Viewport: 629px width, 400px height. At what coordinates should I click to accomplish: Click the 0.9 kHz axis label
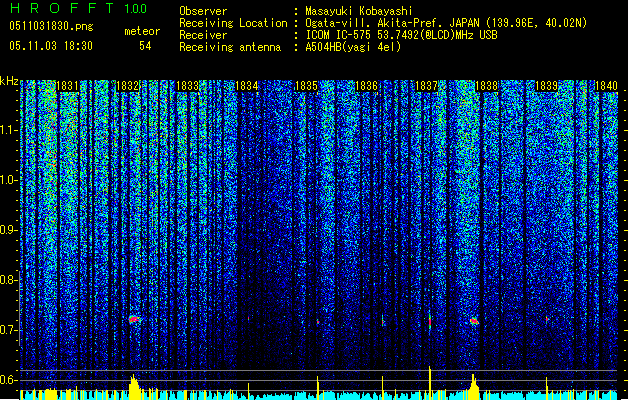tap(9, 230)
